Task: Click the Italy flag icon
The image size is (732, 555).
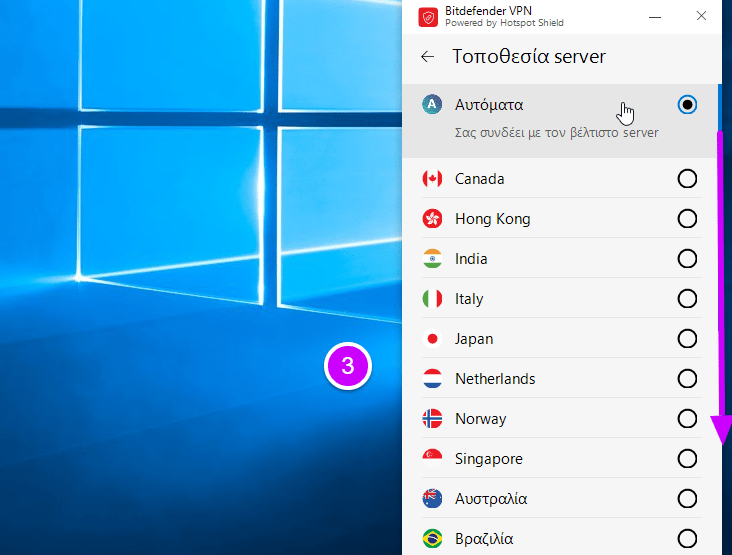Action: tap(432, 299)
